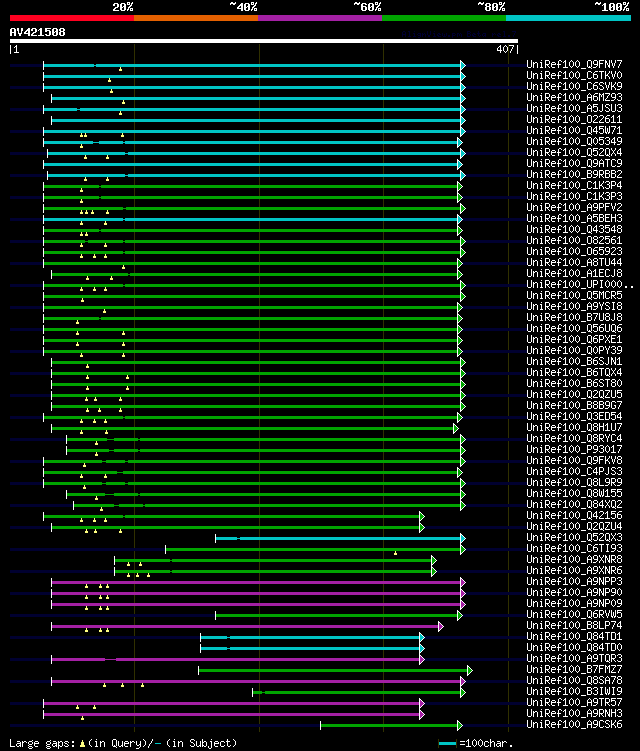The height and width of the screenshot is (751, 640).
Task: Select the UniRef100_Q8SA78 label
Action: pos(574,681)
